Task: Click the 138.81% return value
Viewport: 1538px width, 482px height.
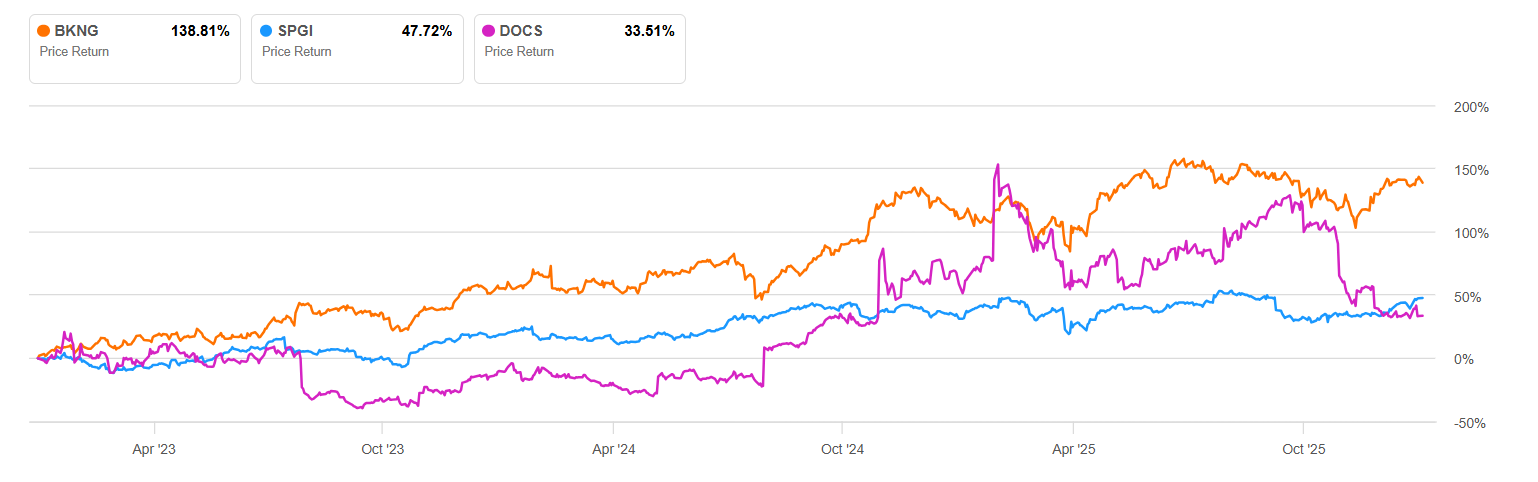Action: coord(201,32)
